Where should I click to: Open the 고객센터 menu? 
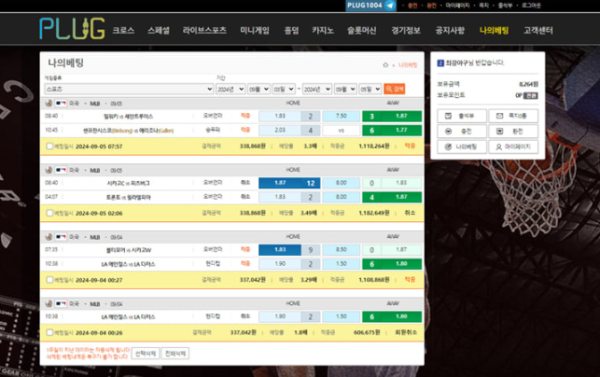538,30
